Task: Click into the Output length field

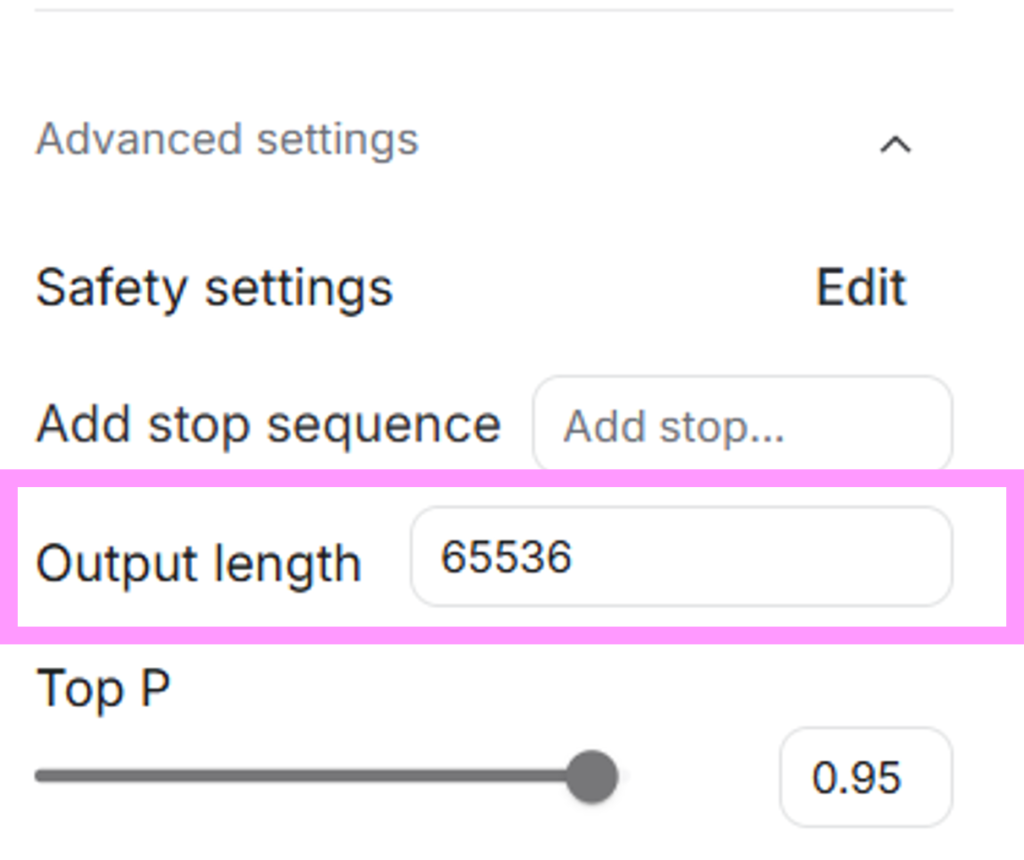Action: (x=680, y=557)
